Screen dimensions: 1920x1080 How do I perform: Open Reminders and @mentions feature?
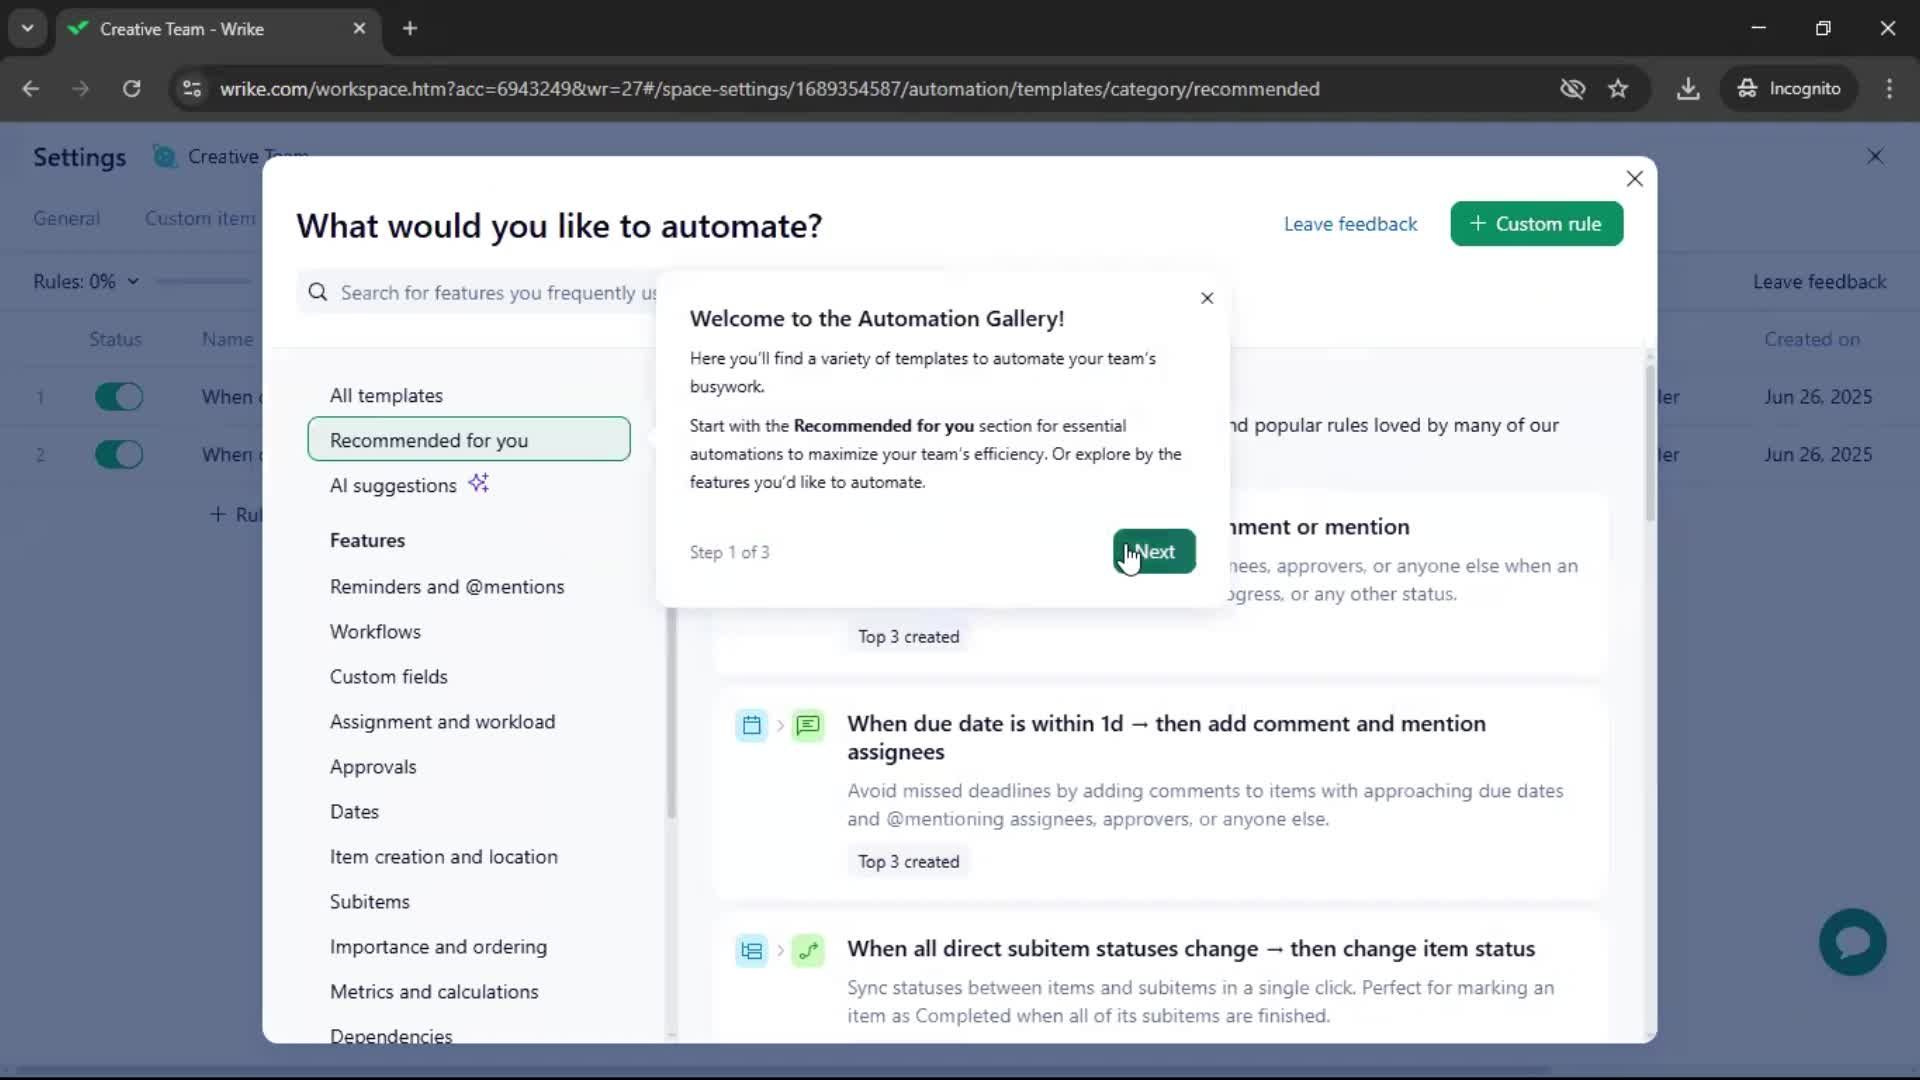[447, 587]
